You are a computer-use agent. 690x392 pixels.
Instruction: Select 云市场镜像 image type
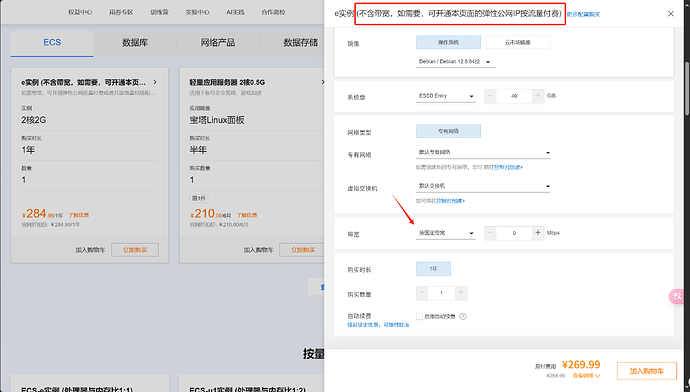(518, 42)
